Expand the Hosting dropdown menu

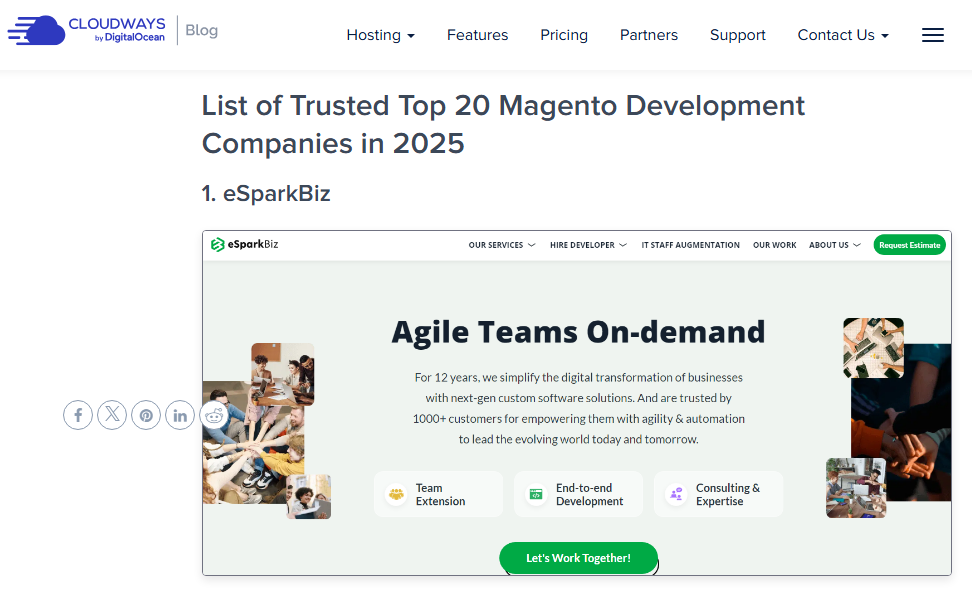coord(381,35)
